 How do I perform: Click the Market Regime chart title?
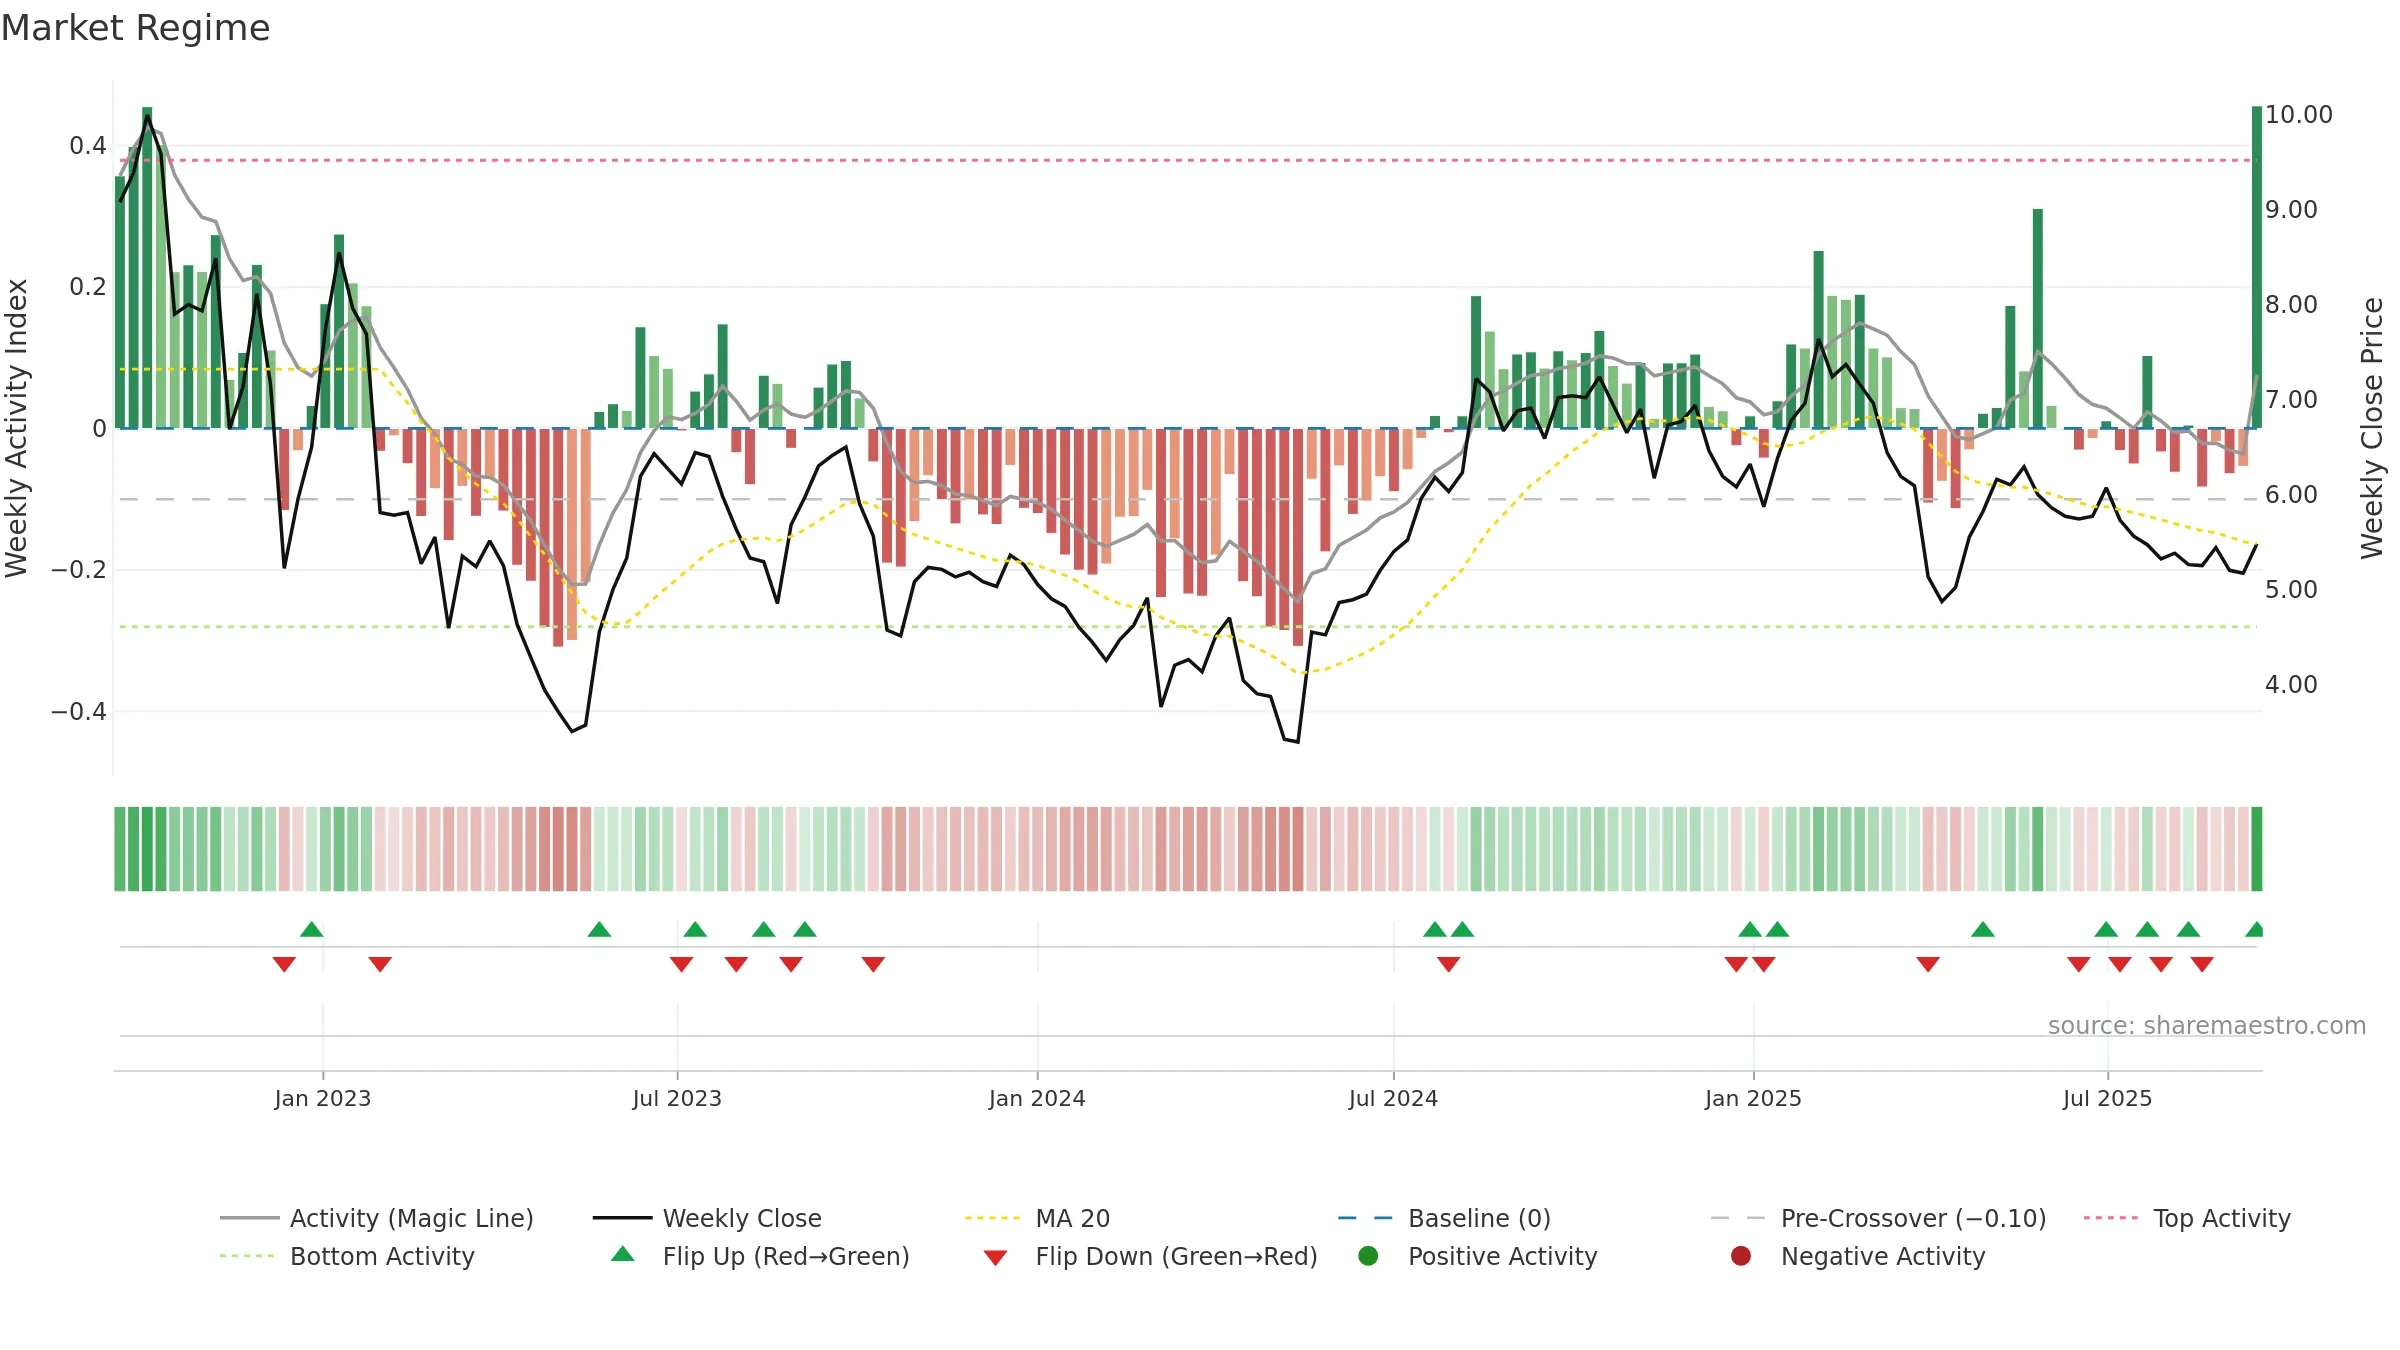(135, 28)
